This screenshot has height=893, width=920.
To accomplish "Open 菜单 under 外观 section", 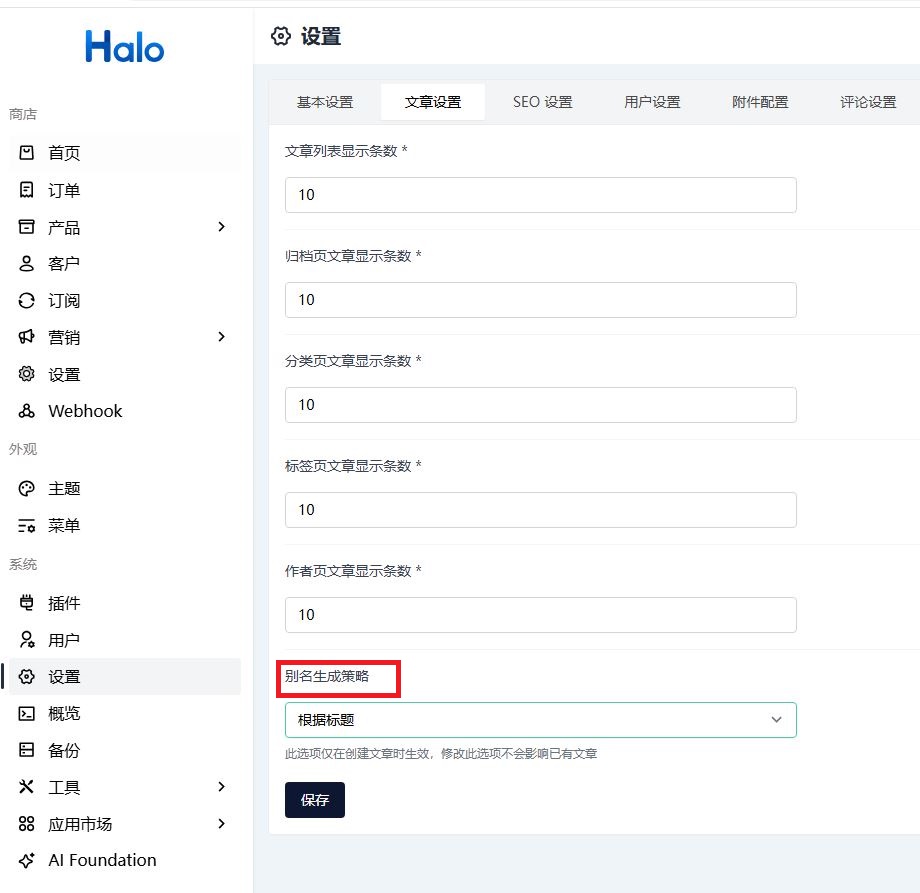I will [125, 526].
